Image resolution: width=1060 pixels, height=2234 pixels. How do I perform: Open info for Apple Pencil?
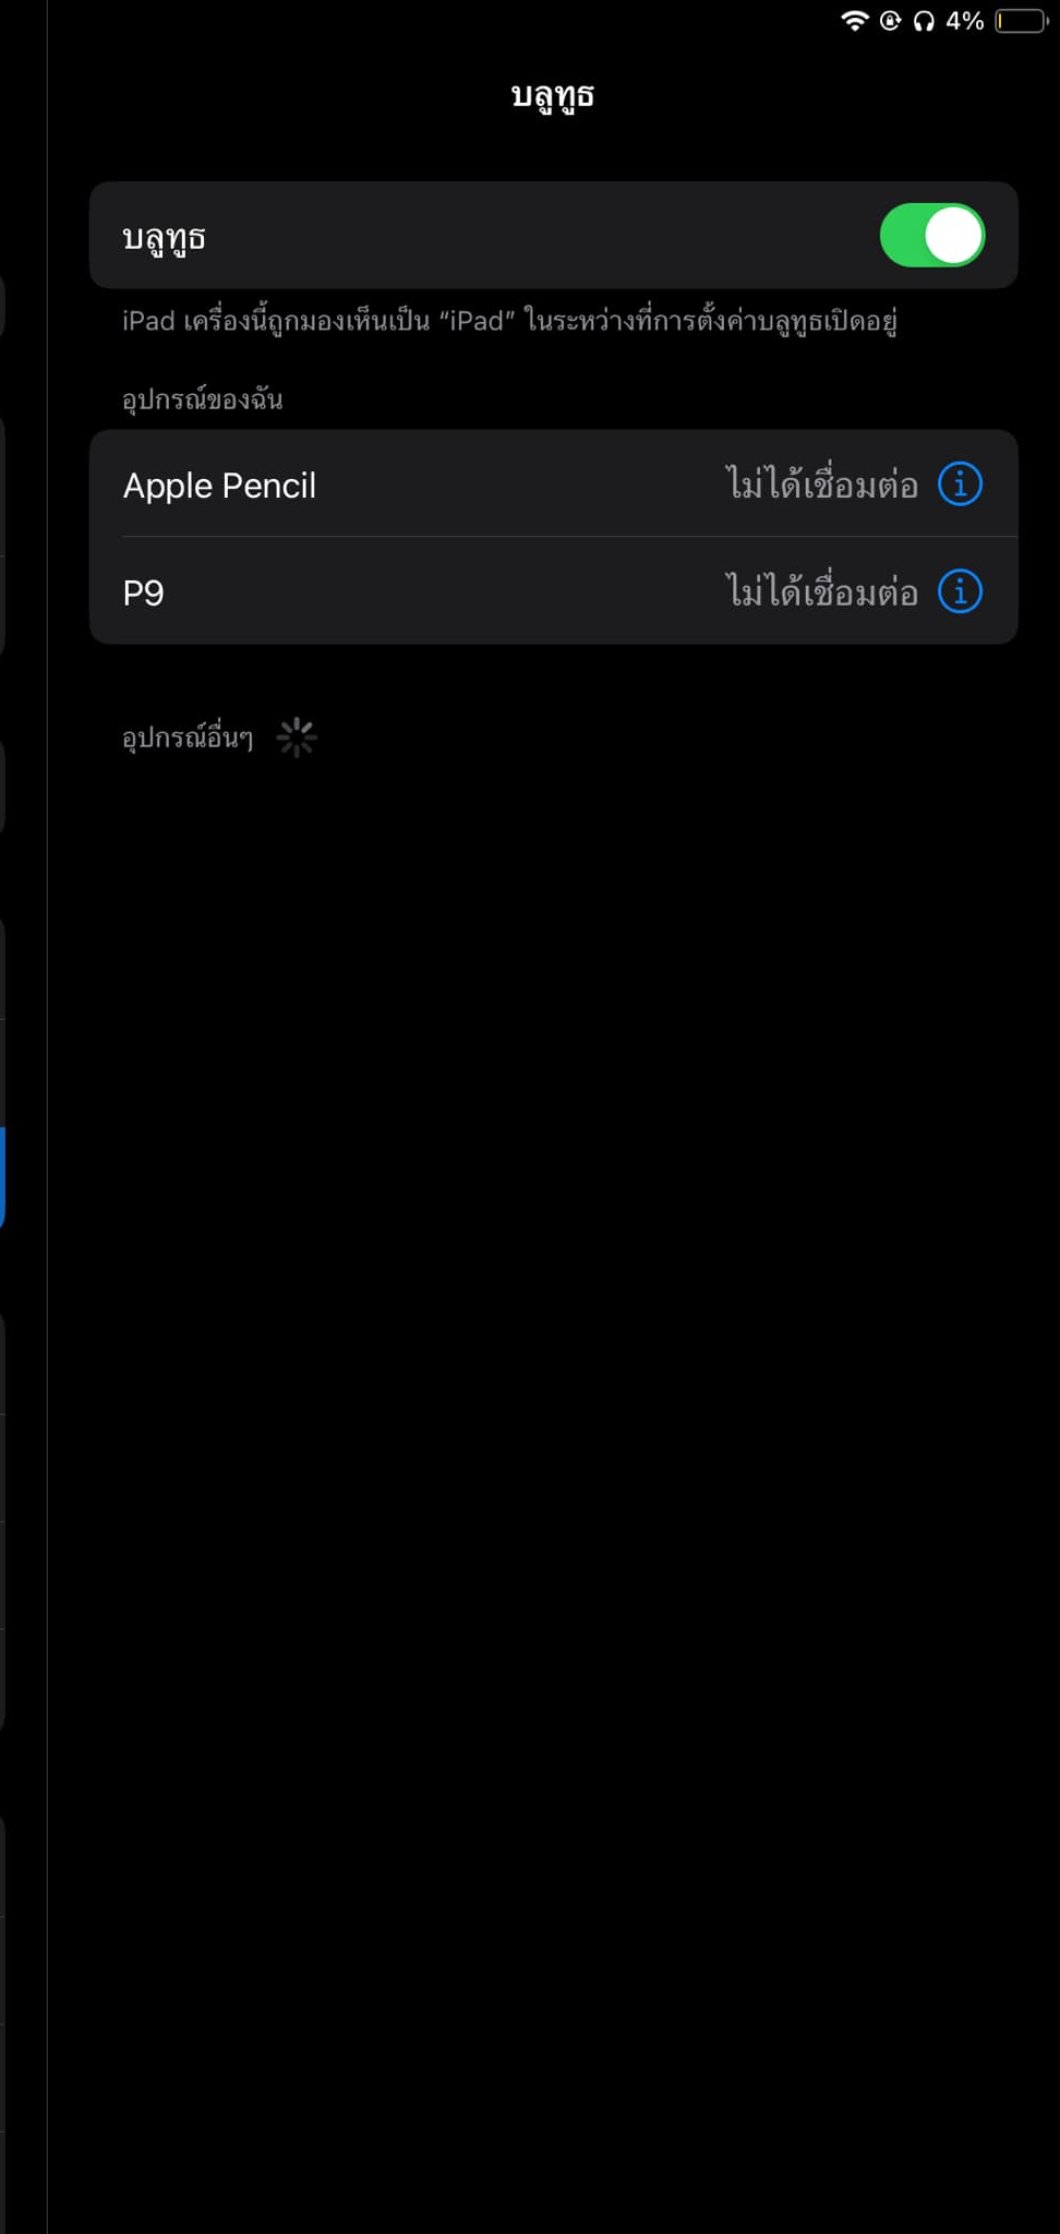tap(960, 485)
